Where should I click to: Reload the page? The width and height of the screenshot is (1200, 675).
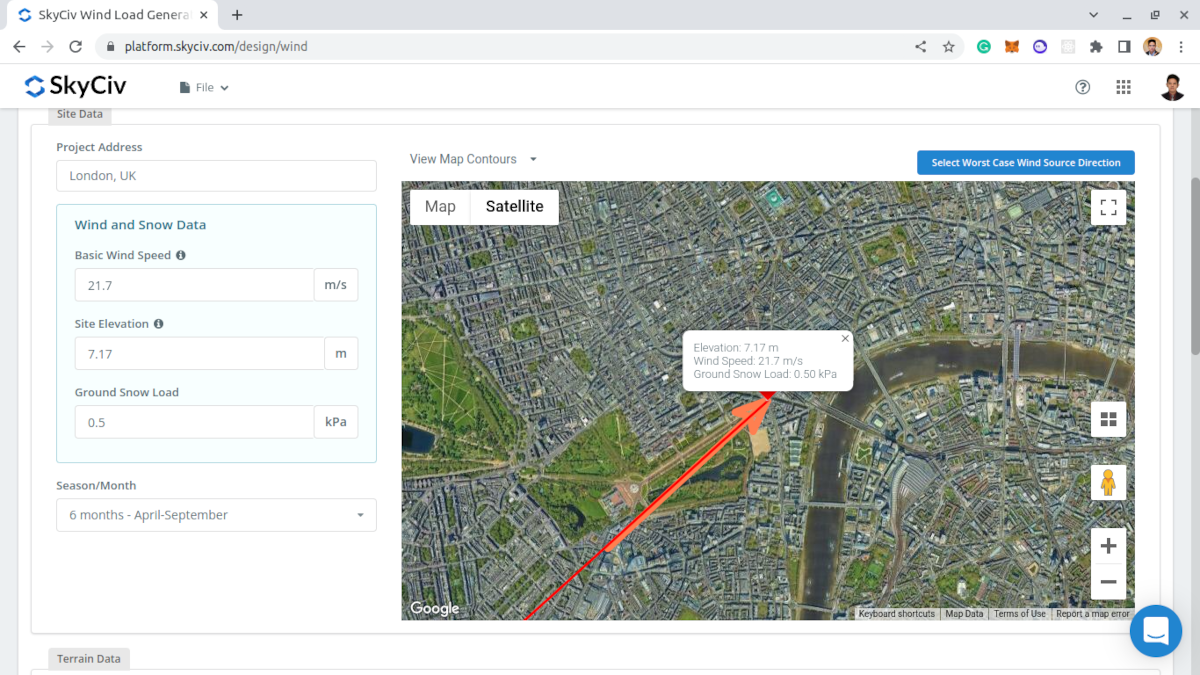(75, 46)
